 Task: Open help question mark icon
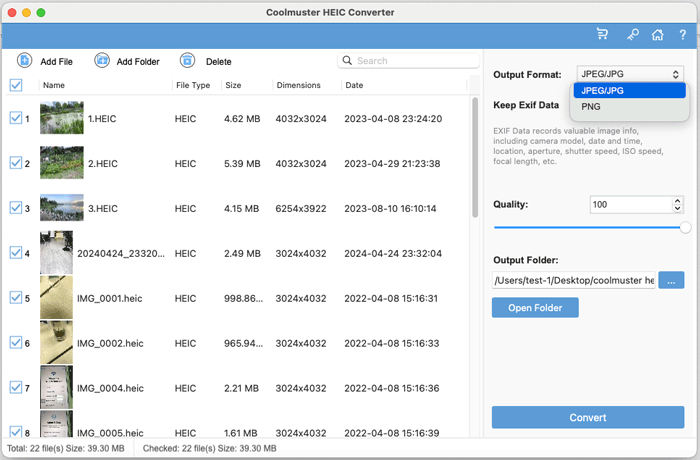[x=683, y=34]
